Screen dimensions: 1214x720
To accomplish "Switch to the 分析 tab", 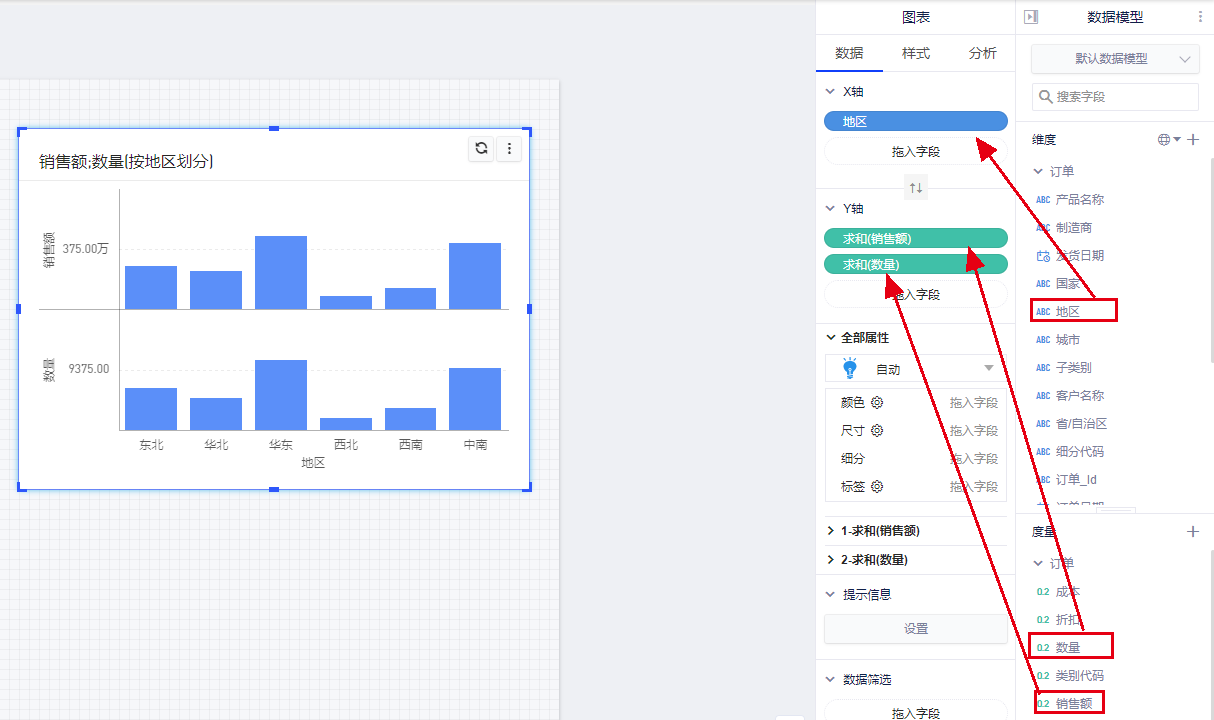I will [982, 54].
